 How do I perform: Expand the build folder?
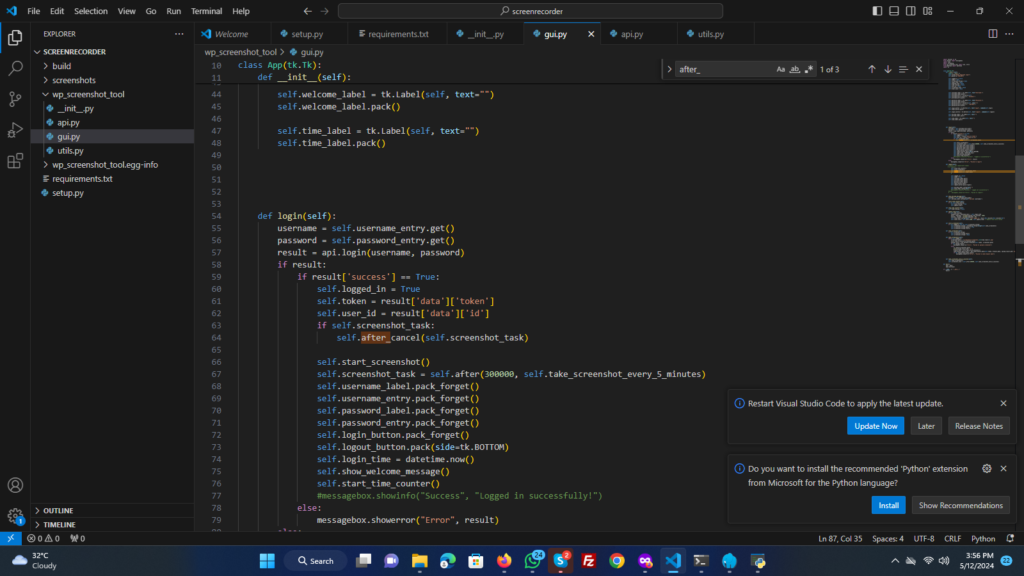pyautogui.click(x=61, y=66)
